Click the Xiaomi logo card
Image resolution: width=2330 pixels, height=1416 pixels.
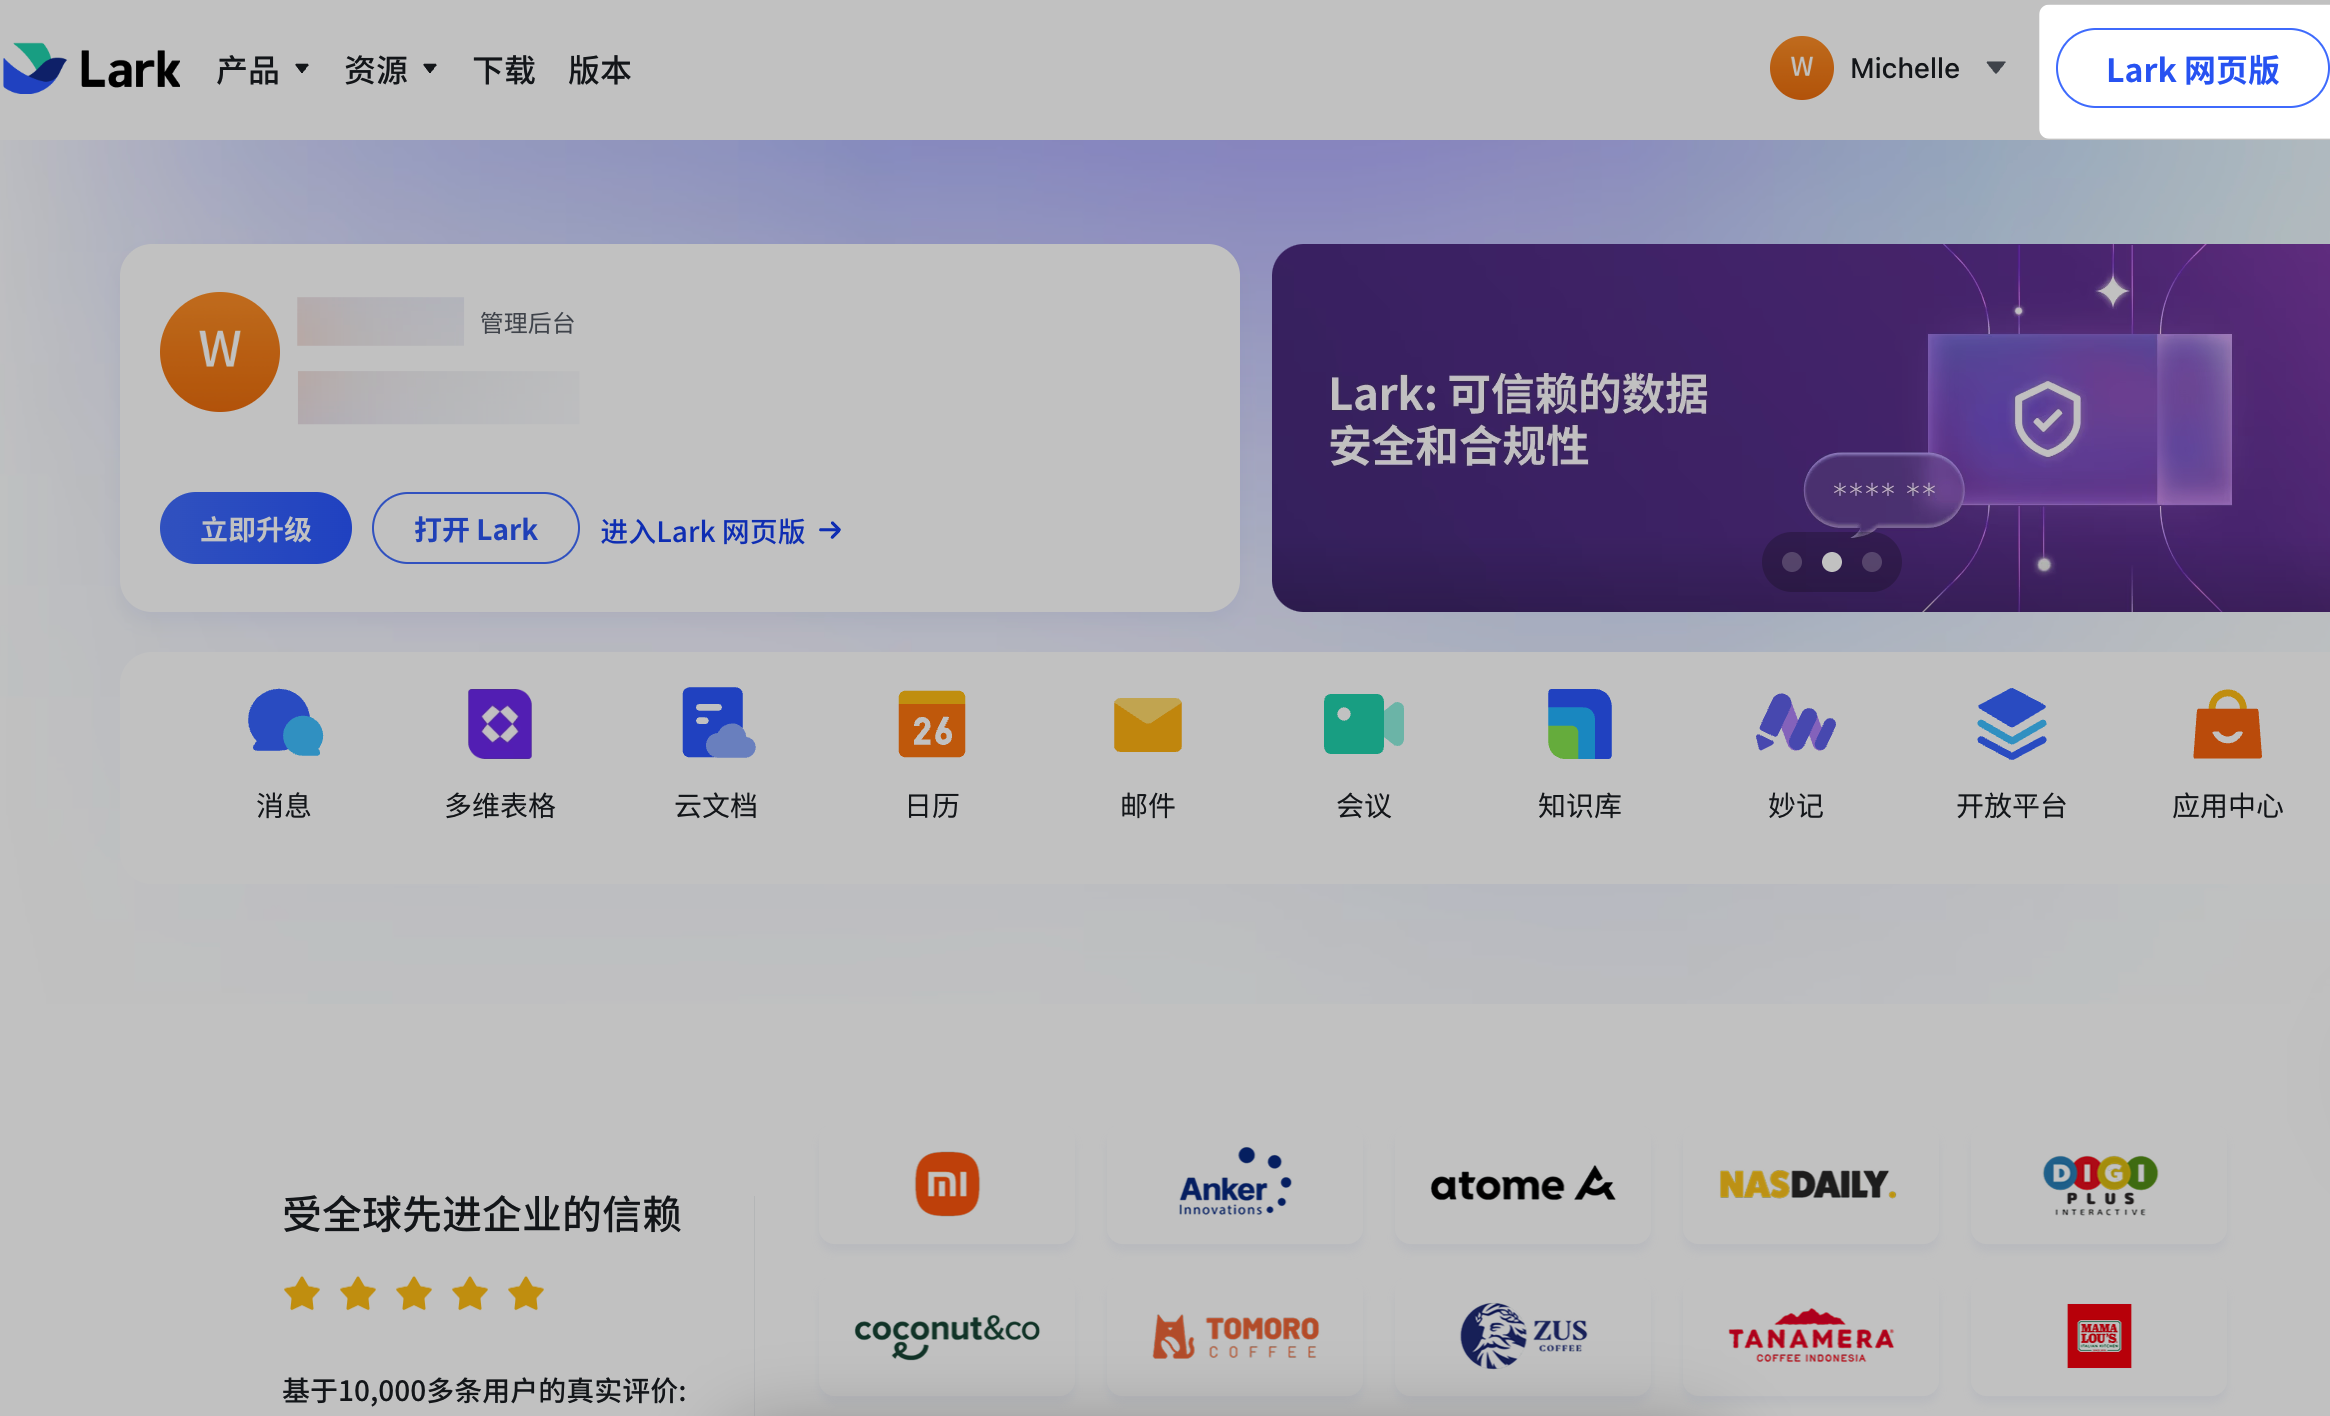pyautogui.click(x=947, y=1185)
